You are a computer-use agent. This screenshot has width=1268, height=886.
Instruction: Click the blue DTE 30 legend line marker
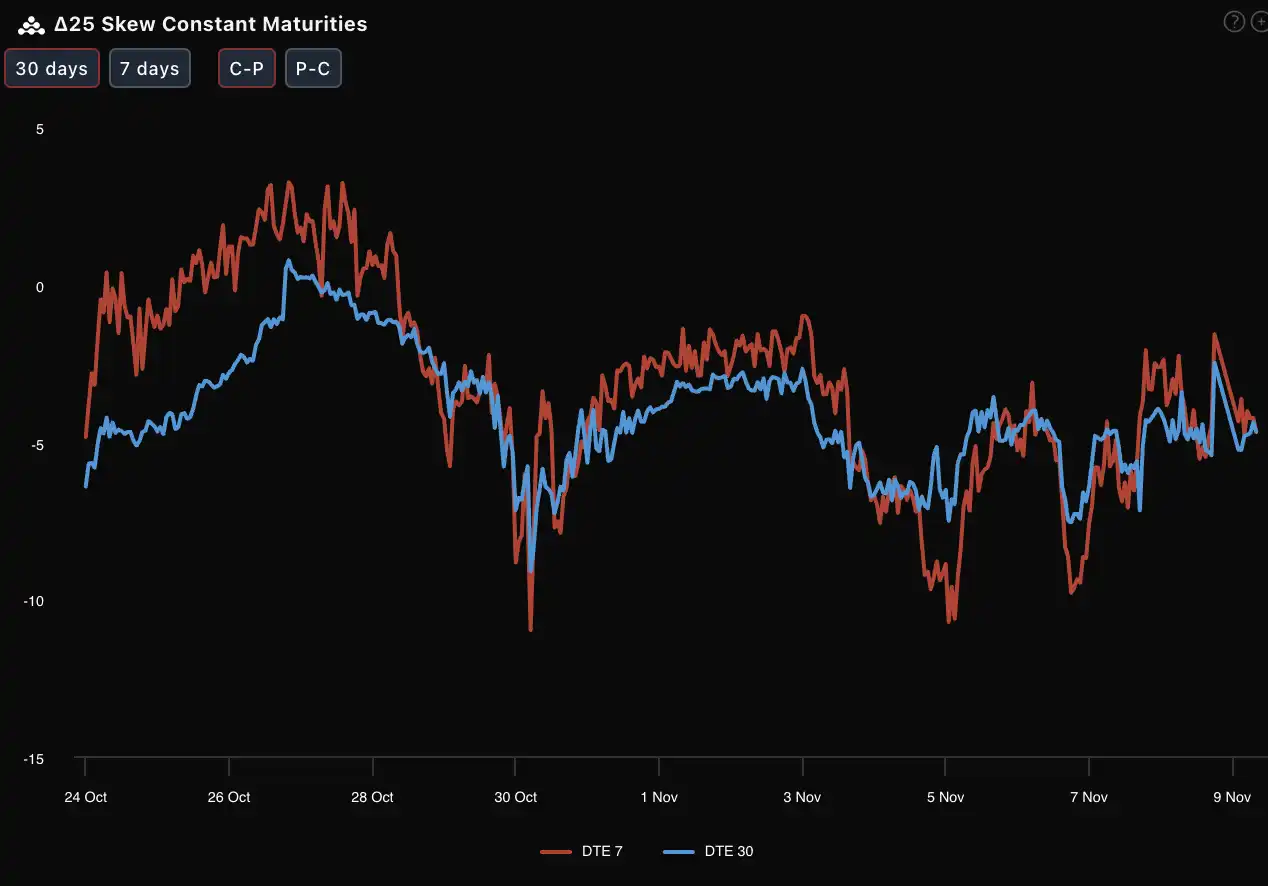[x=679, y=852]
